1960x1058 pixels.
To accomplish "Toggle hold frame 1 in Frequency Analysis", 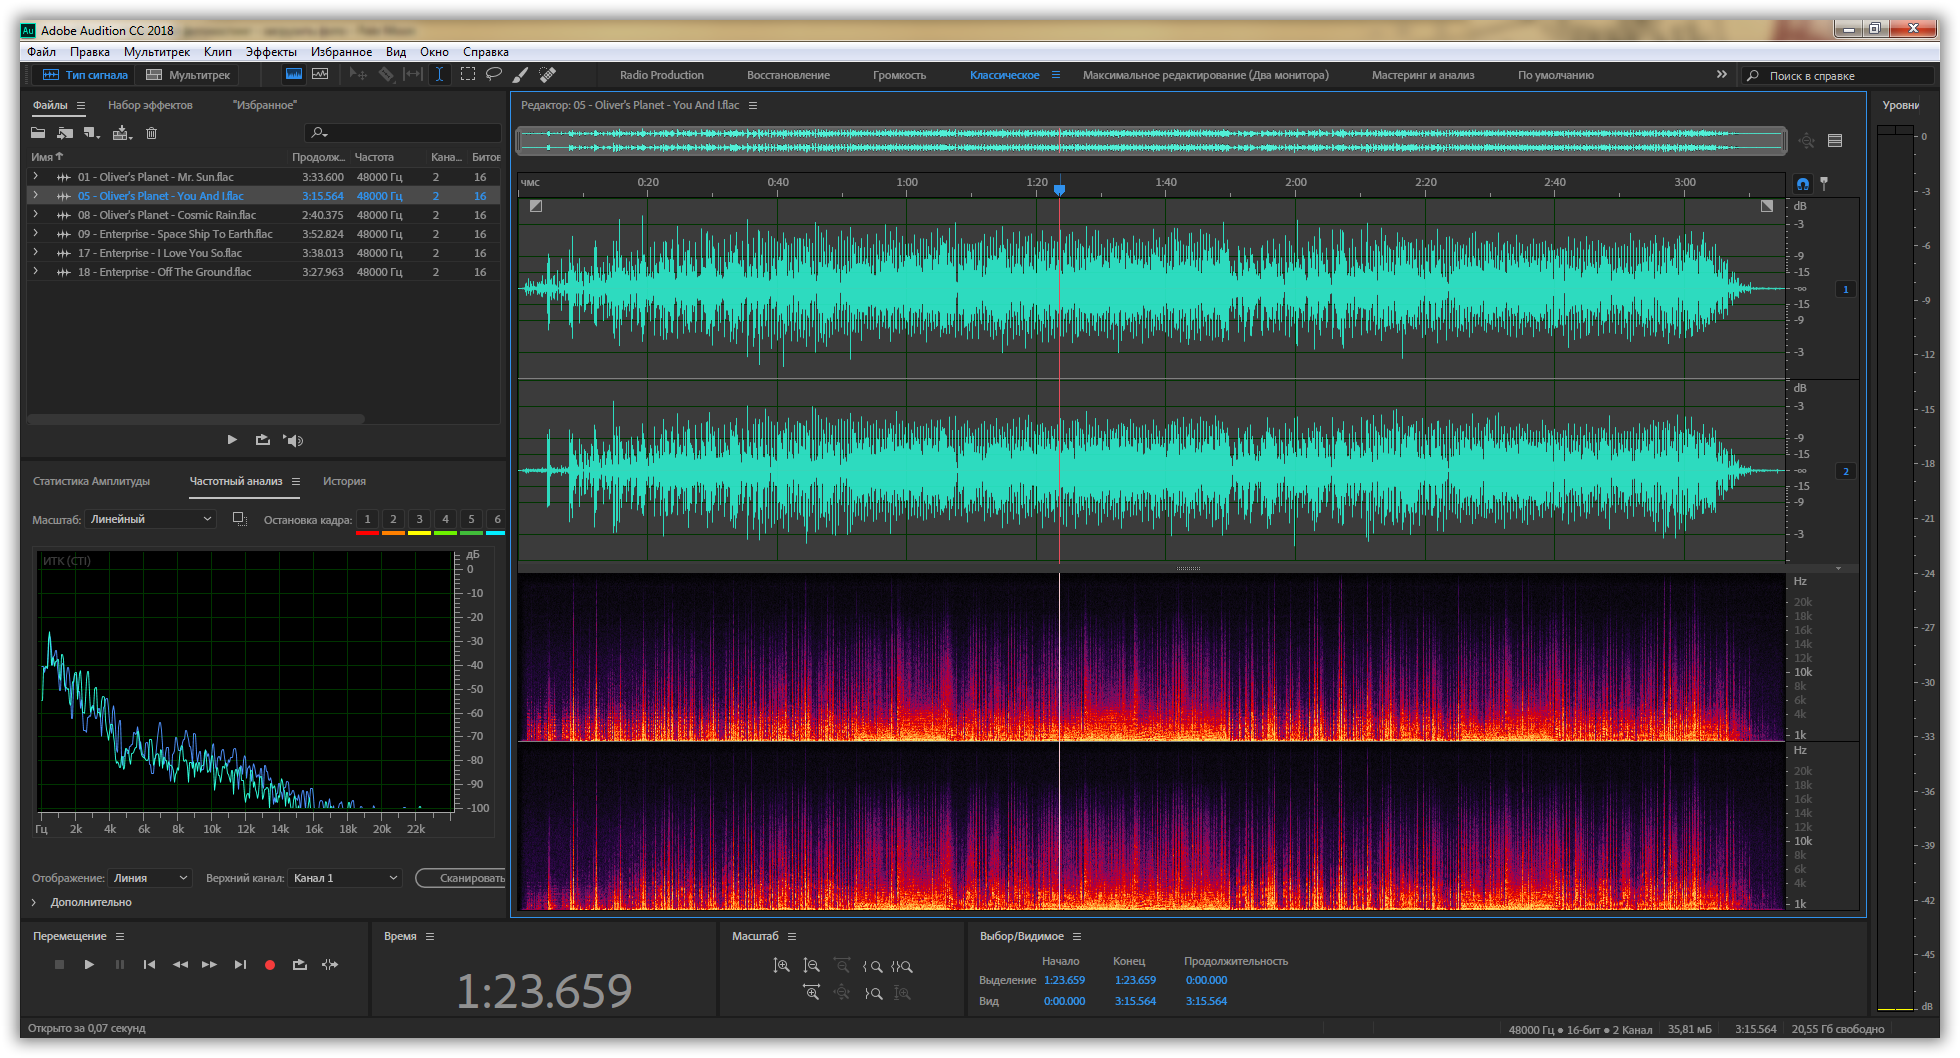I will coord(367,520).
